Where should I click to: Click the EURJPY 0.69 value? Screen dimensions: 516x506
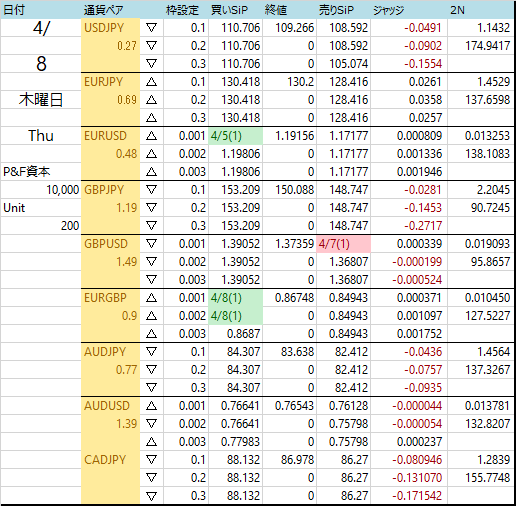point(127,100)
